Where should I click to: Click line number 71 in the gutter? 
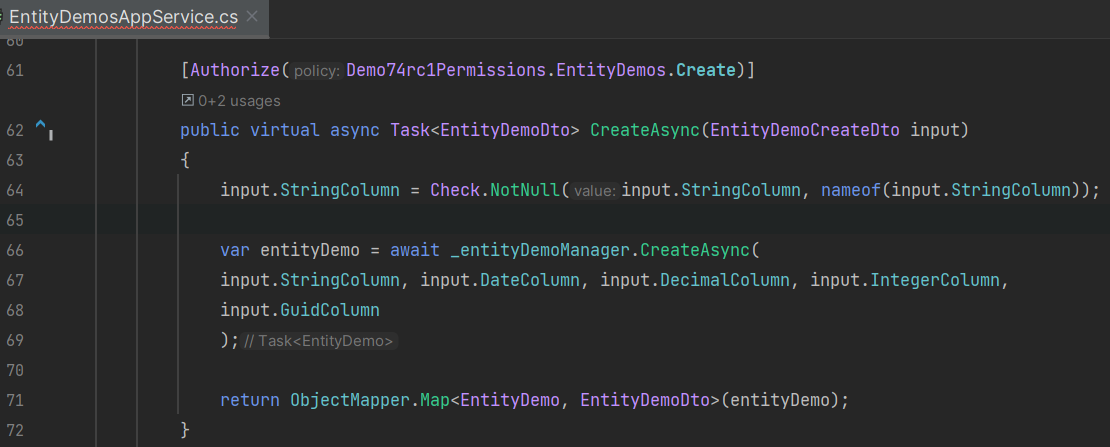coord(15,400)
